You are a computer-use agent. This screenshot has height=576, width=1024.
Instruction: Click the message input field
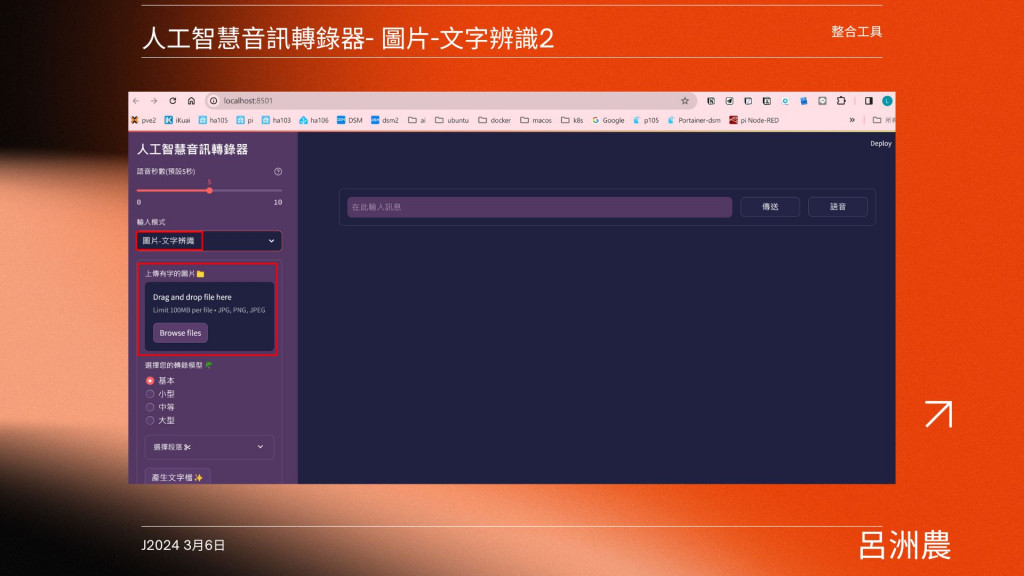tap(539, 206)
